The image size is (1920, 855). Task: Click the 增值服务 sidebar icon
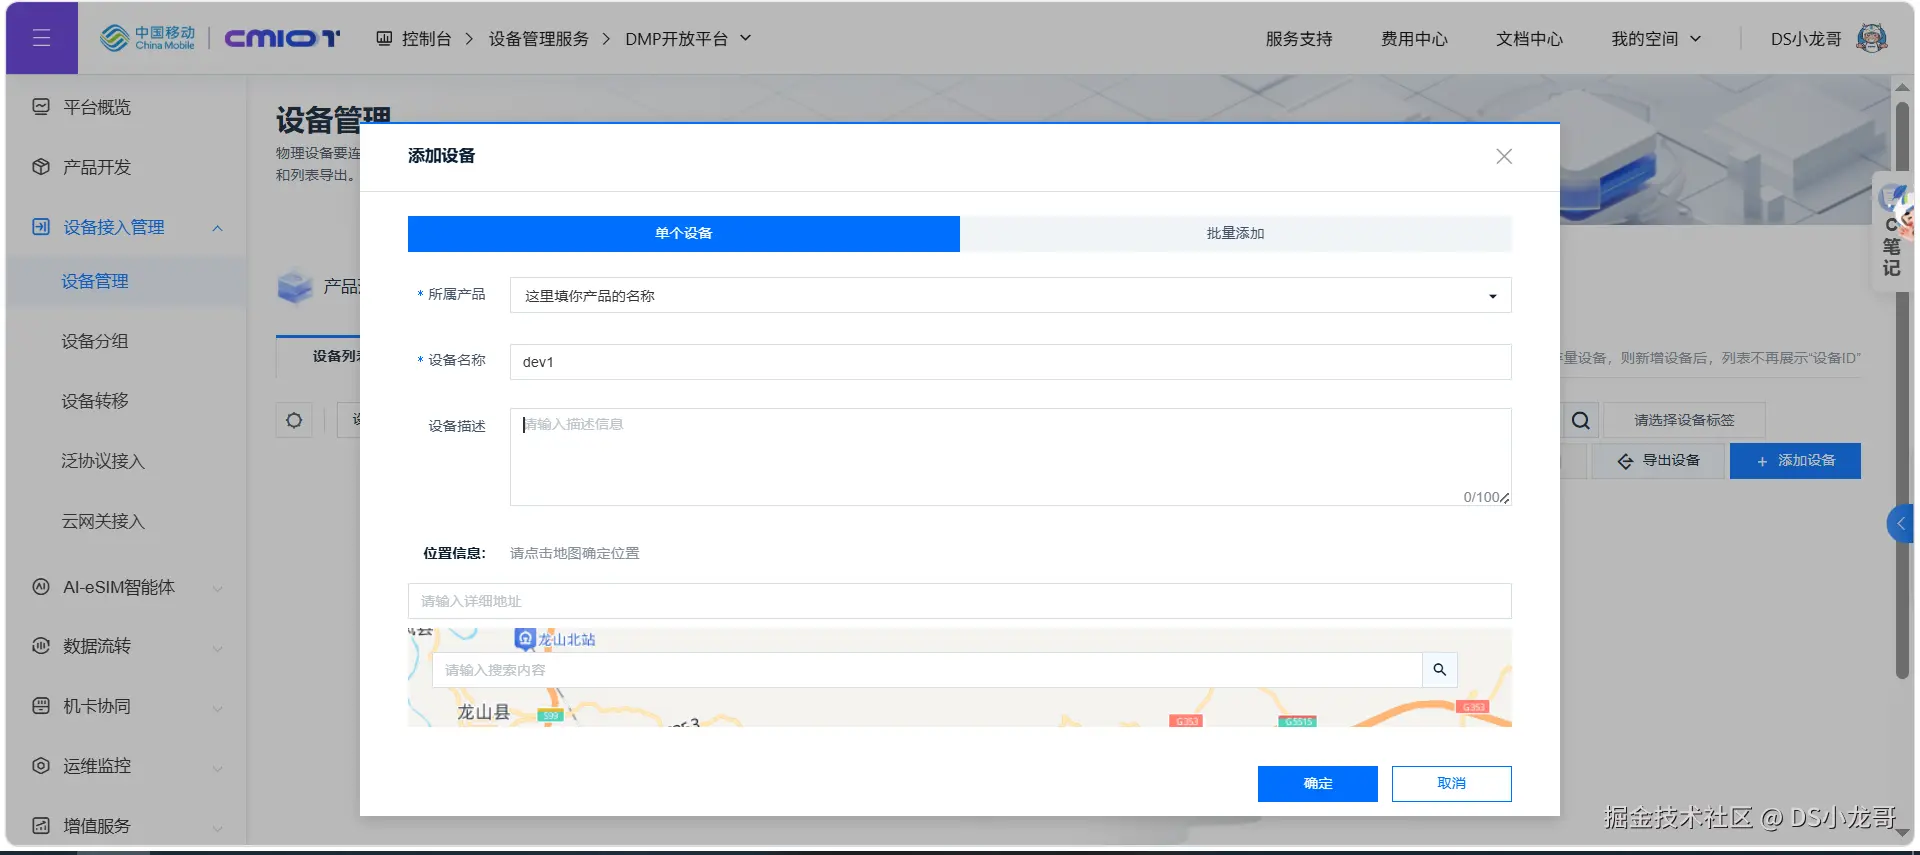click(x=41, y=826)
